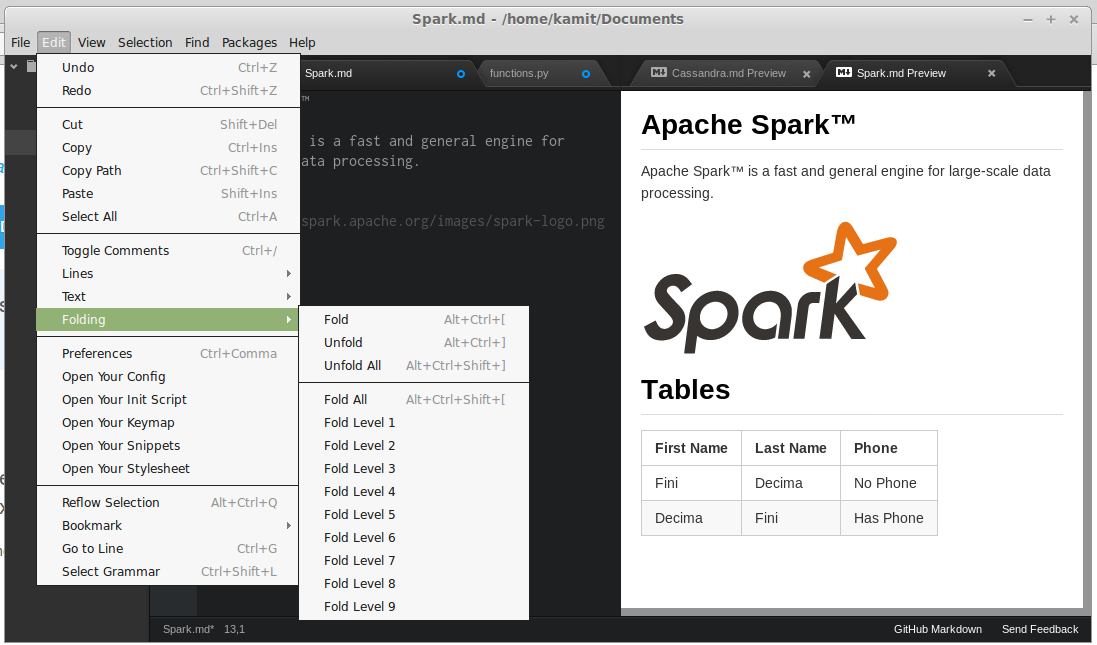This screenshot has height=645, width=1097.
Task: Click the highlighted Folding submenu item
Action: pos(168,320)
